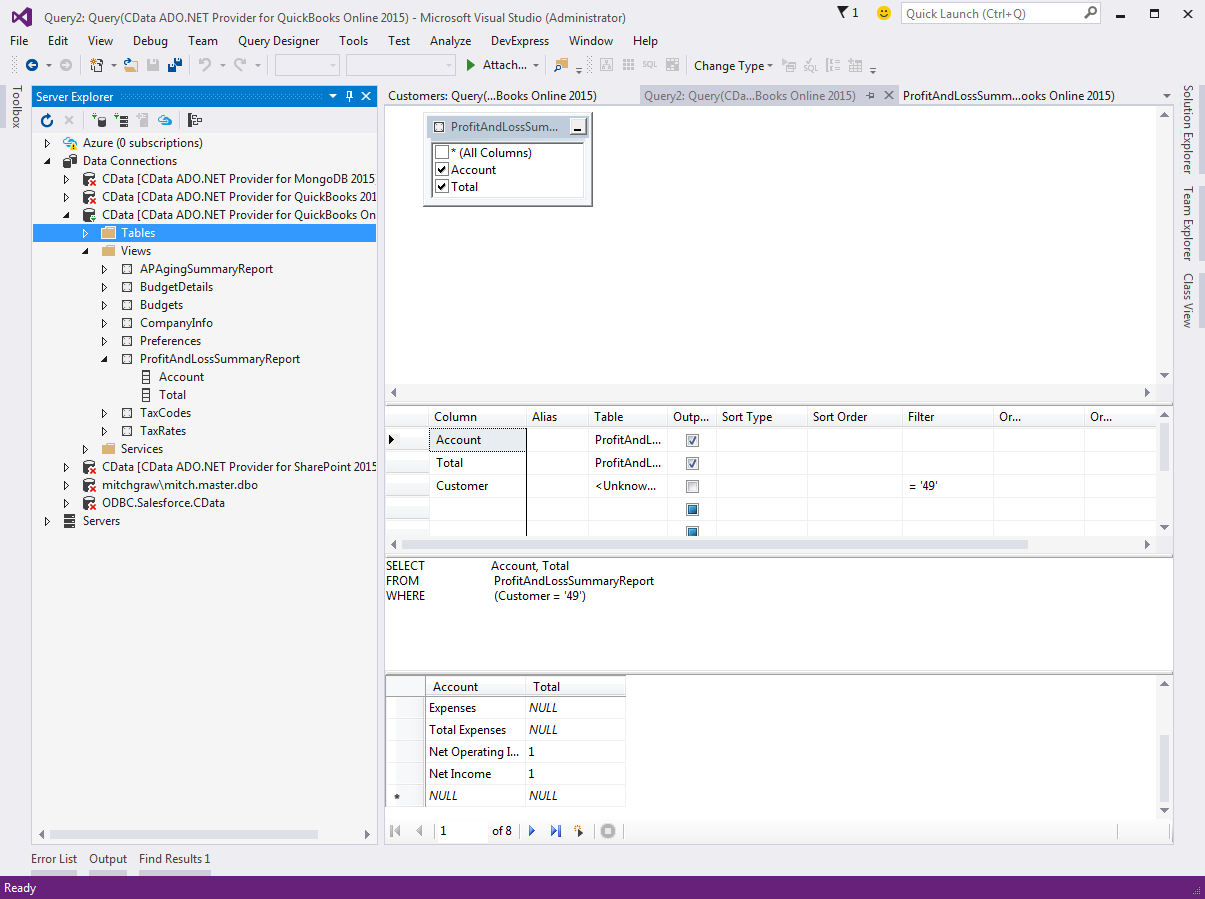Open the Error List panel tab
The width and height of the screenshot is (1205, 899).
tap(54, 859)
